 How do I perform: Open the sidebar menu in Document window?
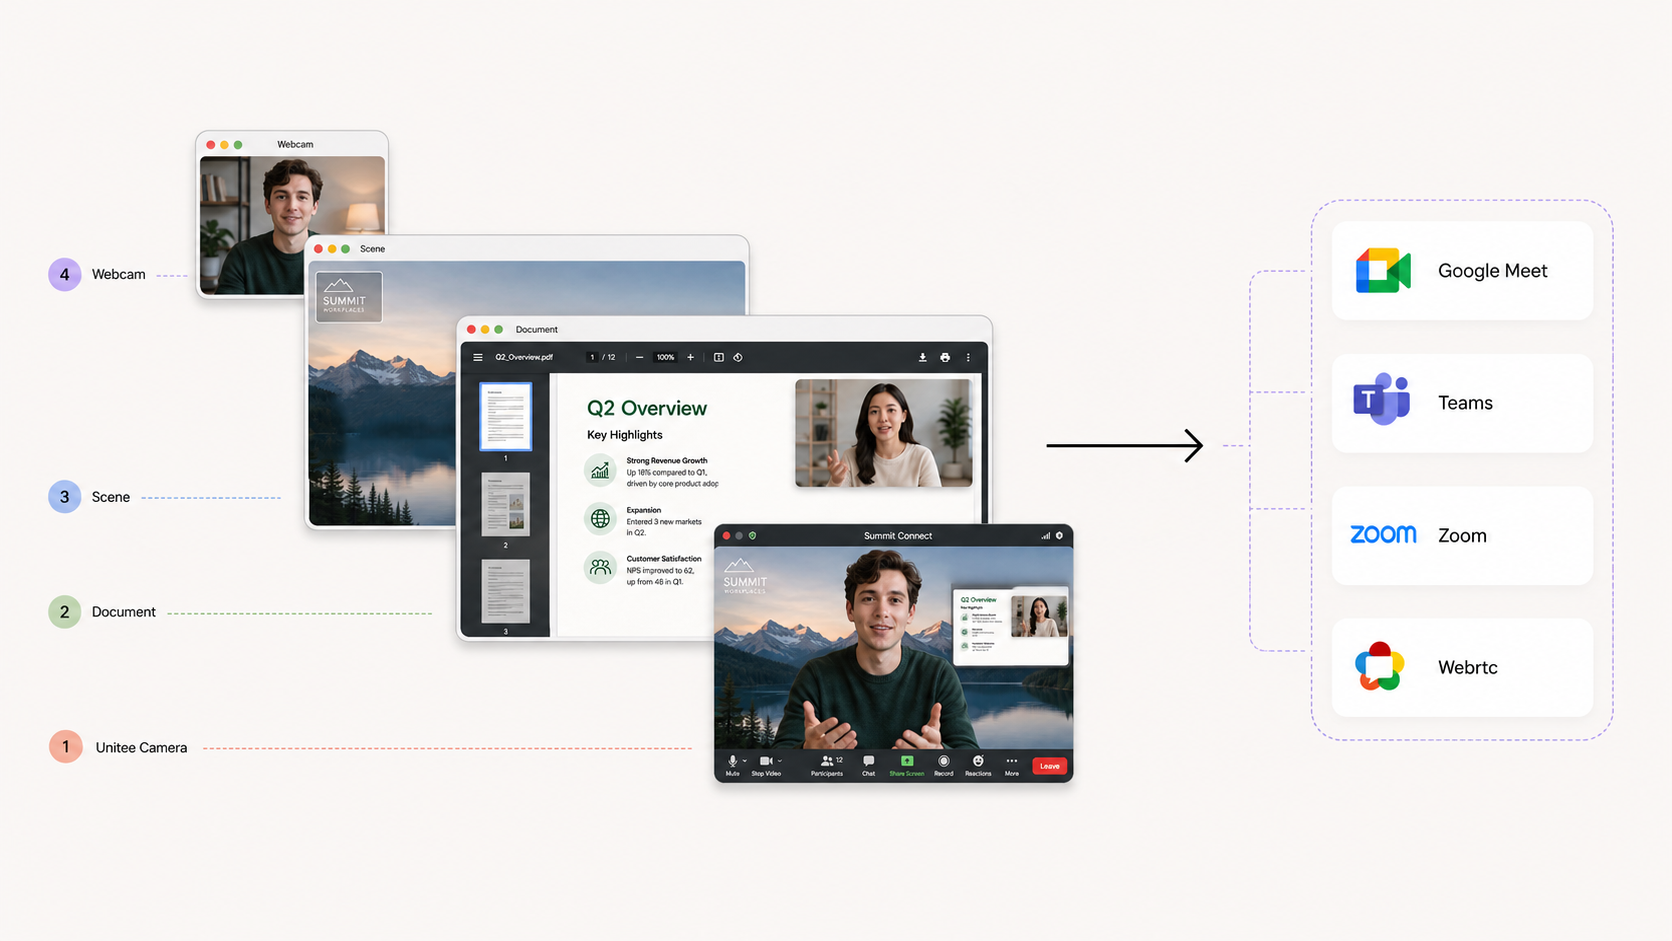pos(478,357)
